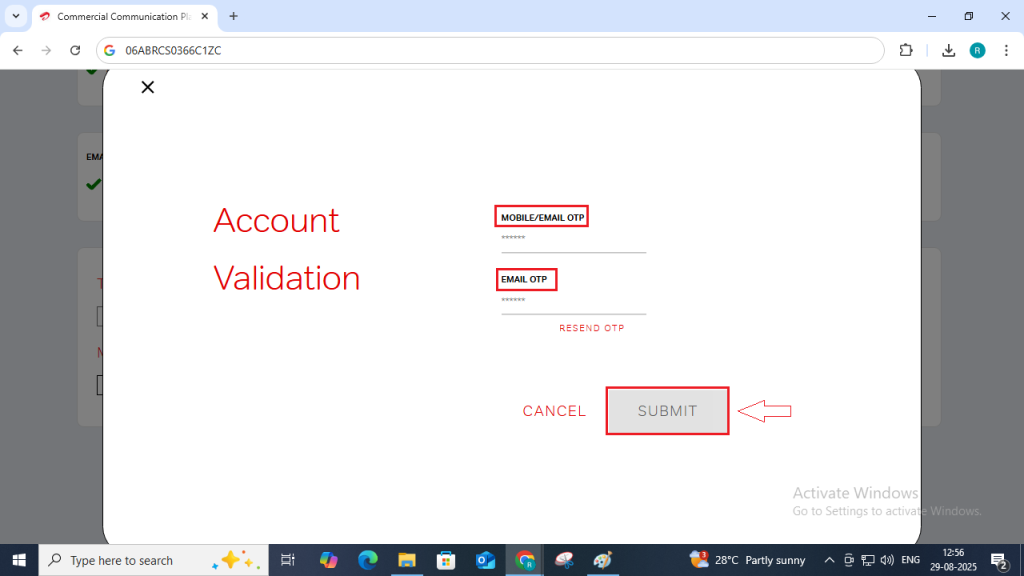The width and height of the screenshot is (1024, 576).
Task: Click the browser forward arrow
Action: (x=46, y=50)
